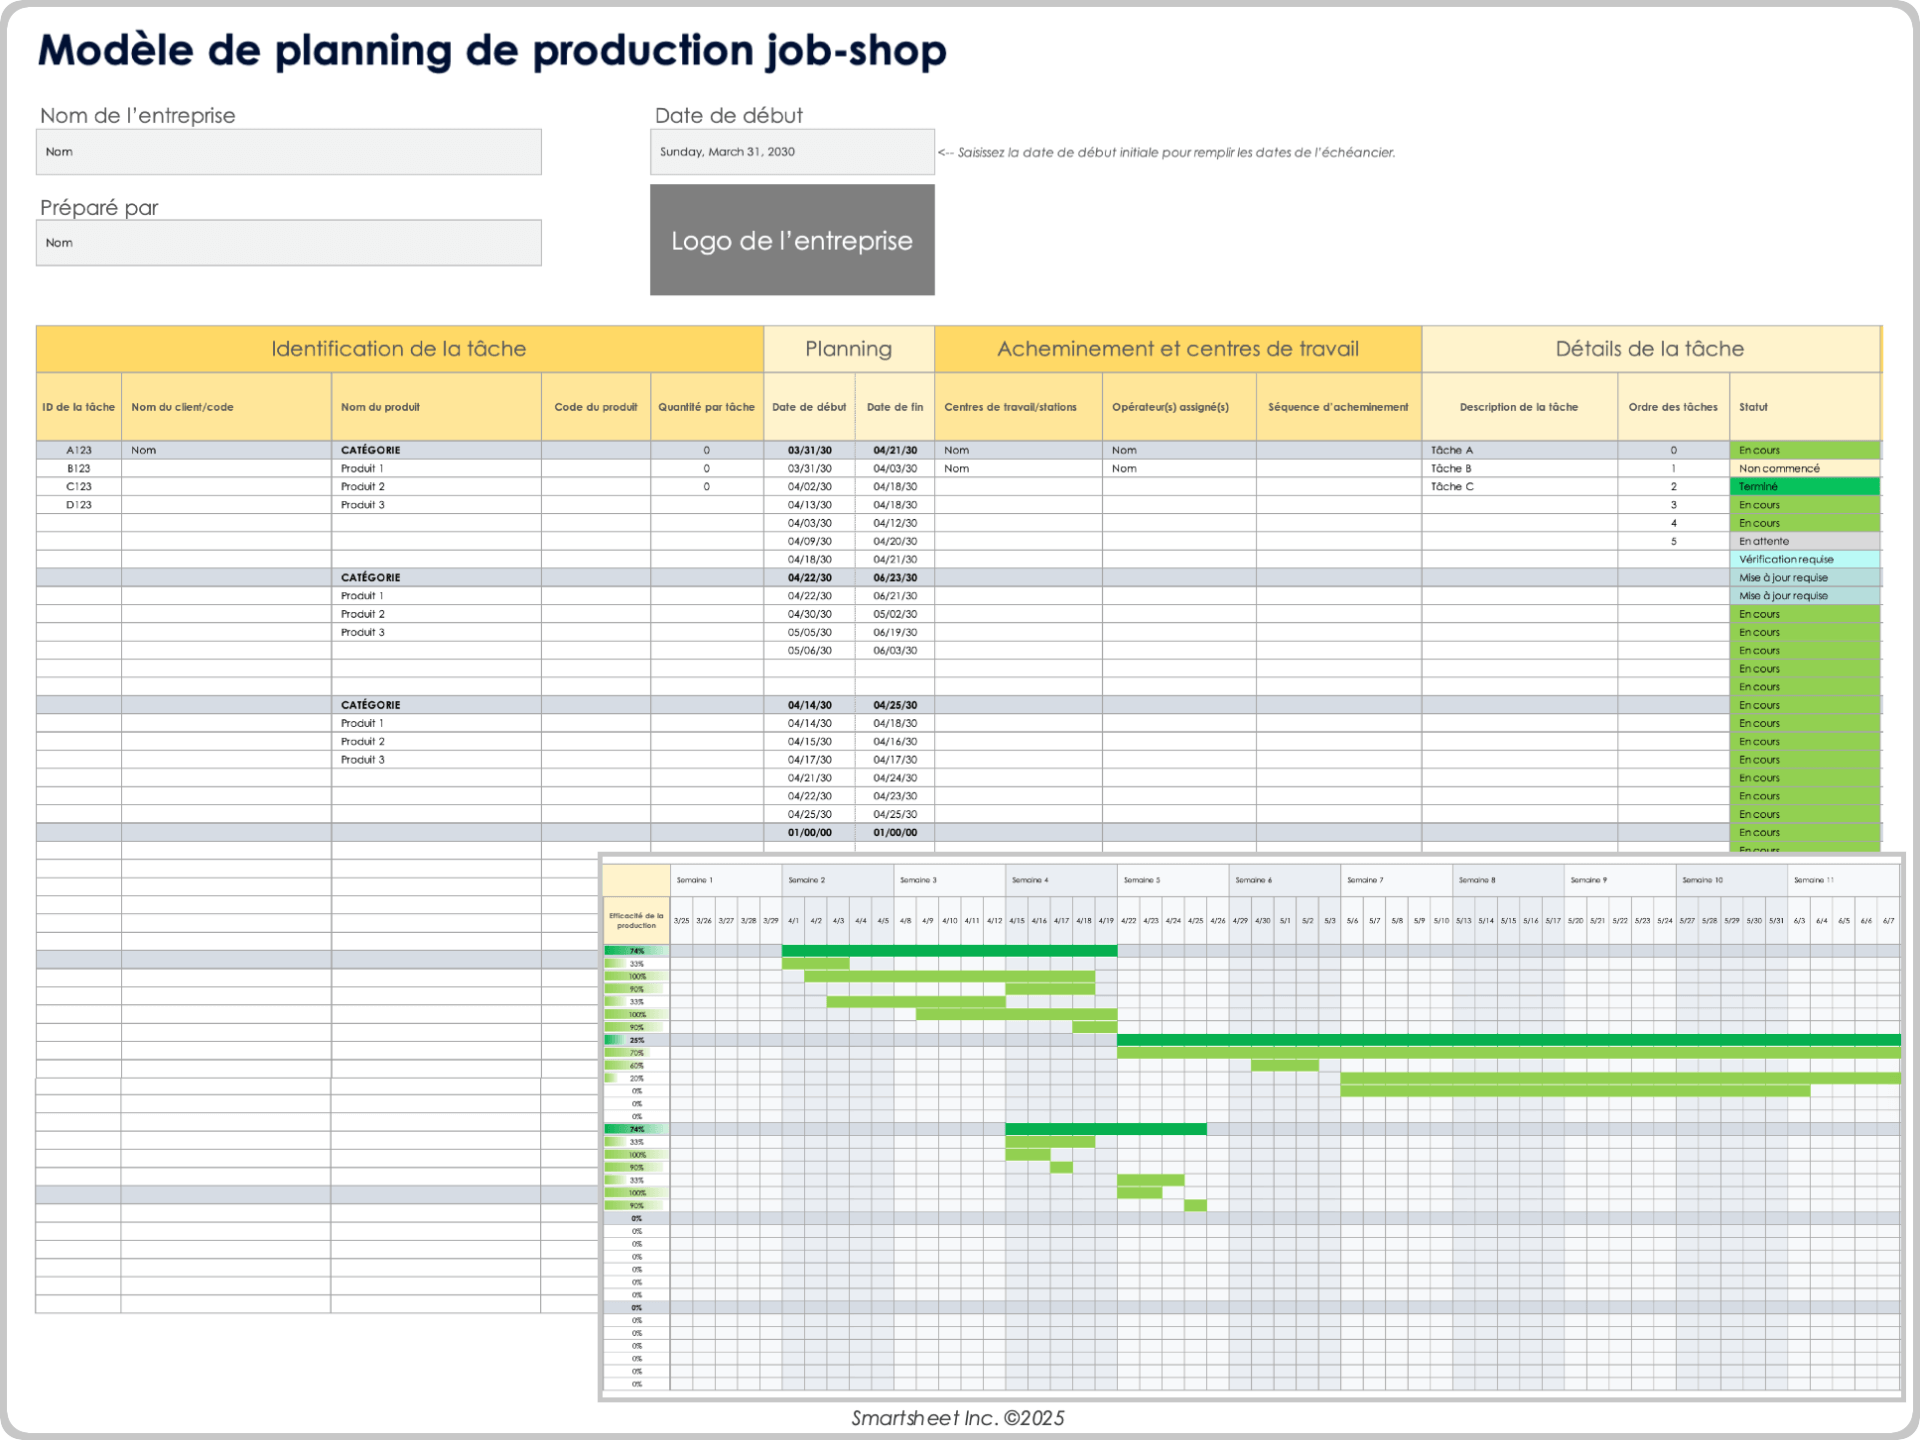Select the Date de début field showing March 31, 2030
This screenshot has height=1440, width=1920.
point(791,151)
